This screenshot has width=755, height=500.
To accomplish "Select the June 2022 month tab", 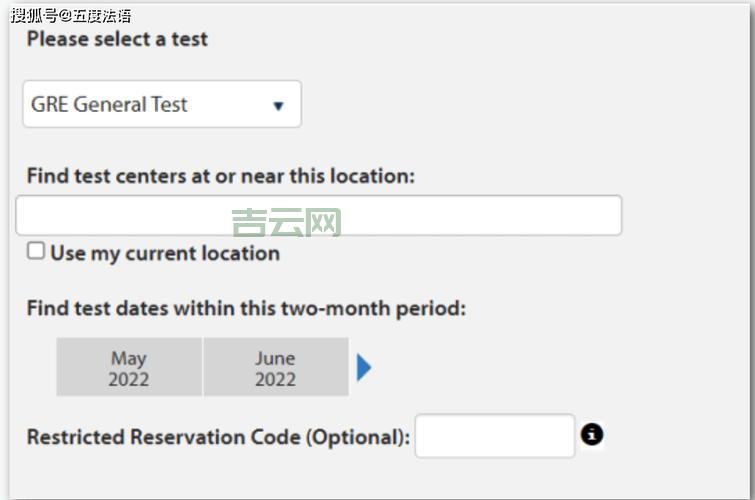I will (275, 367).
